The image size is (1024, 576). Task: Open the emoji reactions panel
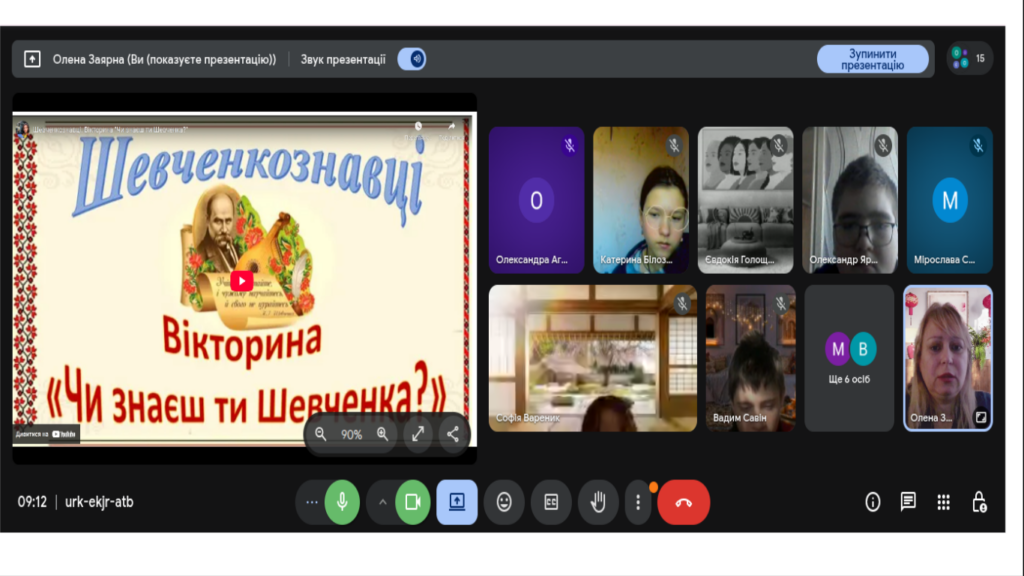[504, 502]
